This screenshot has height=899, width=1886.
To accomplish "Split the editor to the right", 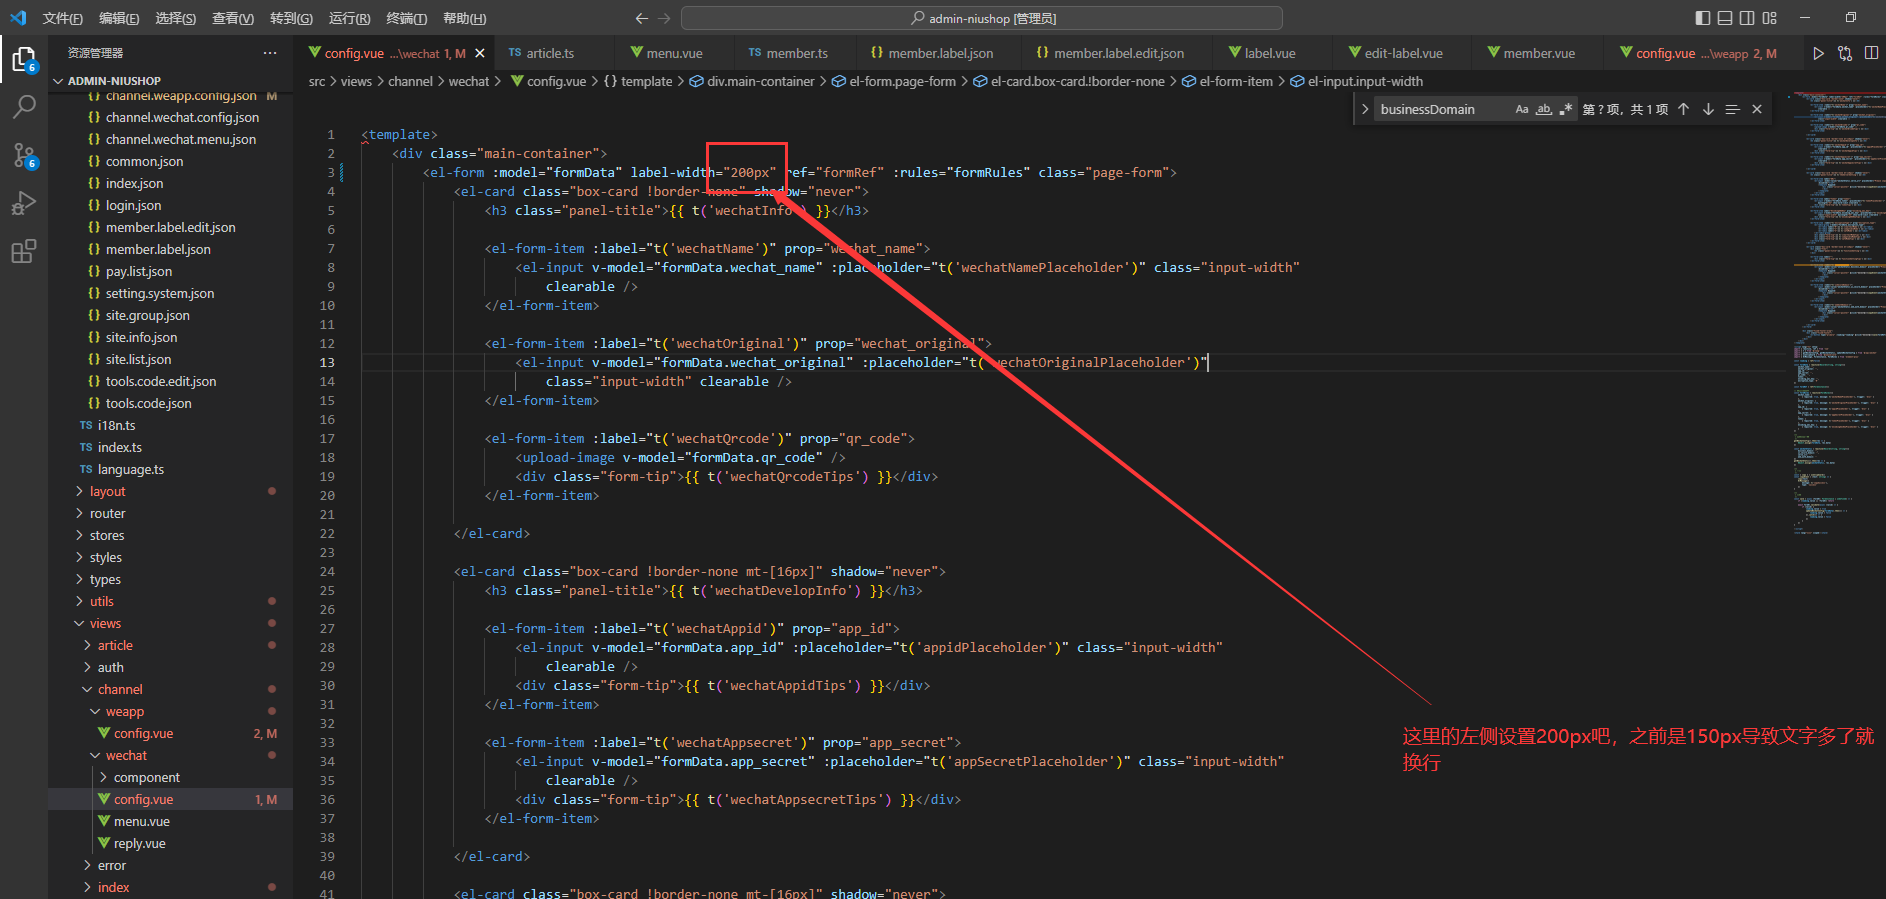I will pyautogui.click(x=1871, y=53).
